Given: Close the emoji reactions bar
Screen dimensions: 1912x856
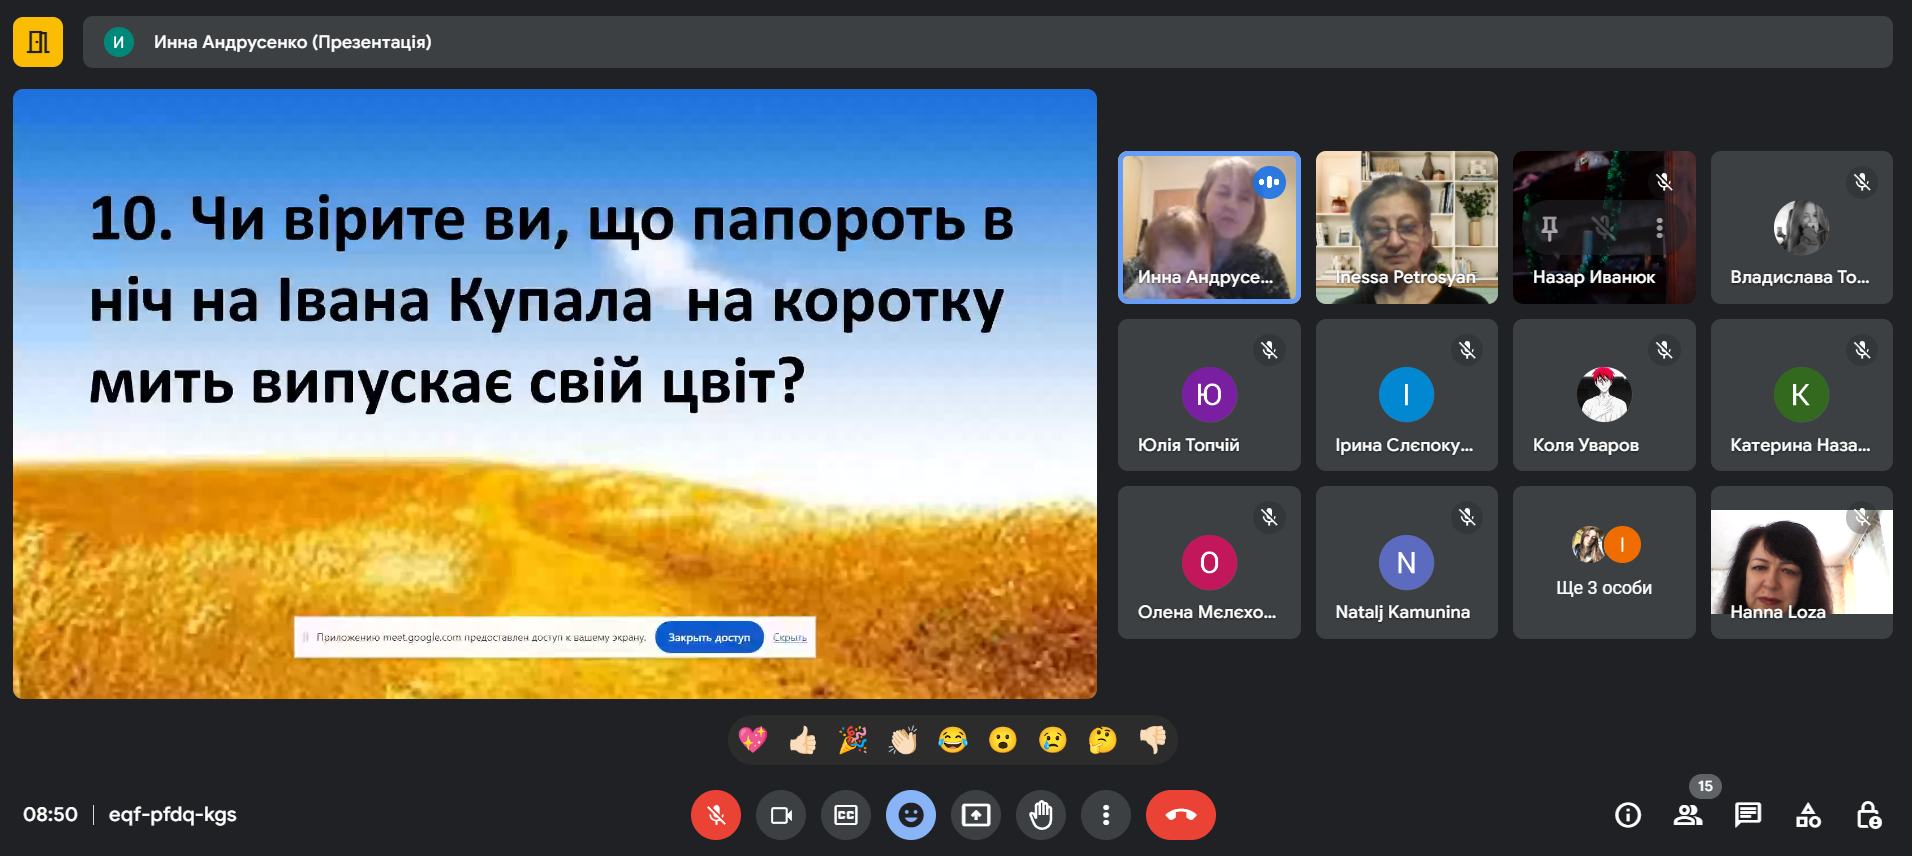Looking at the screenshot, I should (x=911, y=815).
